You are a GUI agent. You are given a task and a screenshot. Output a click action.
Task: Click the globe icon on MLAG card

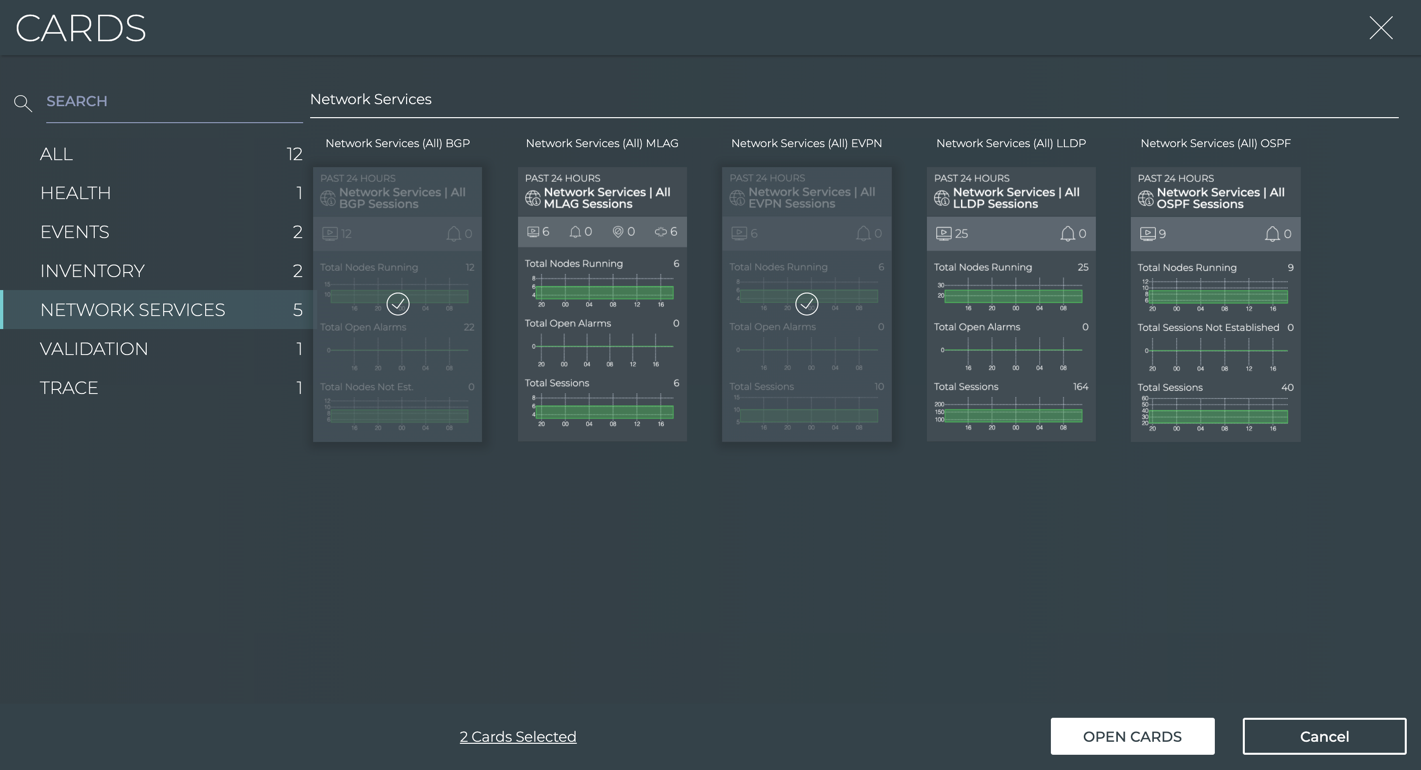533,199
